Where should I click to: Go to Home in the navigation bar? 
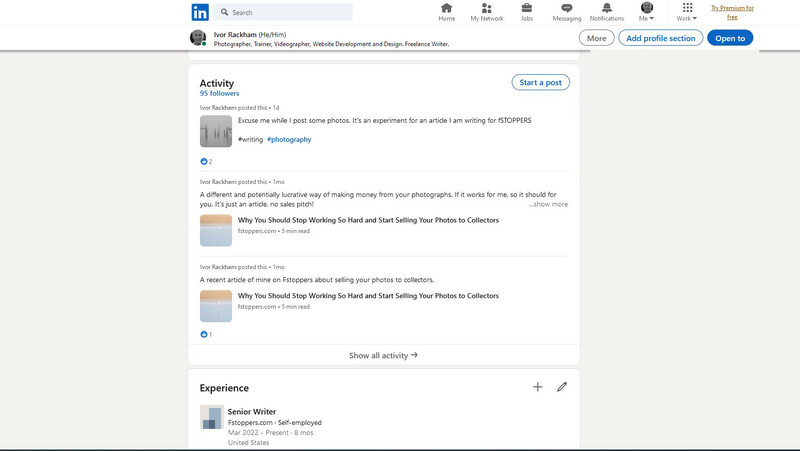tap(446, 12)
